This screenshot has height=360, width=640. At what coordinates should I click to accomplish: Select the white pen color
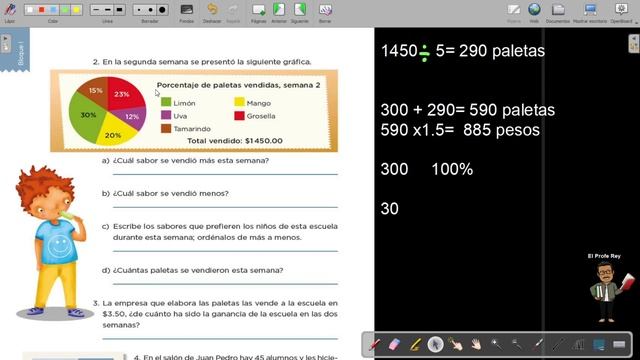coord(29,10)
